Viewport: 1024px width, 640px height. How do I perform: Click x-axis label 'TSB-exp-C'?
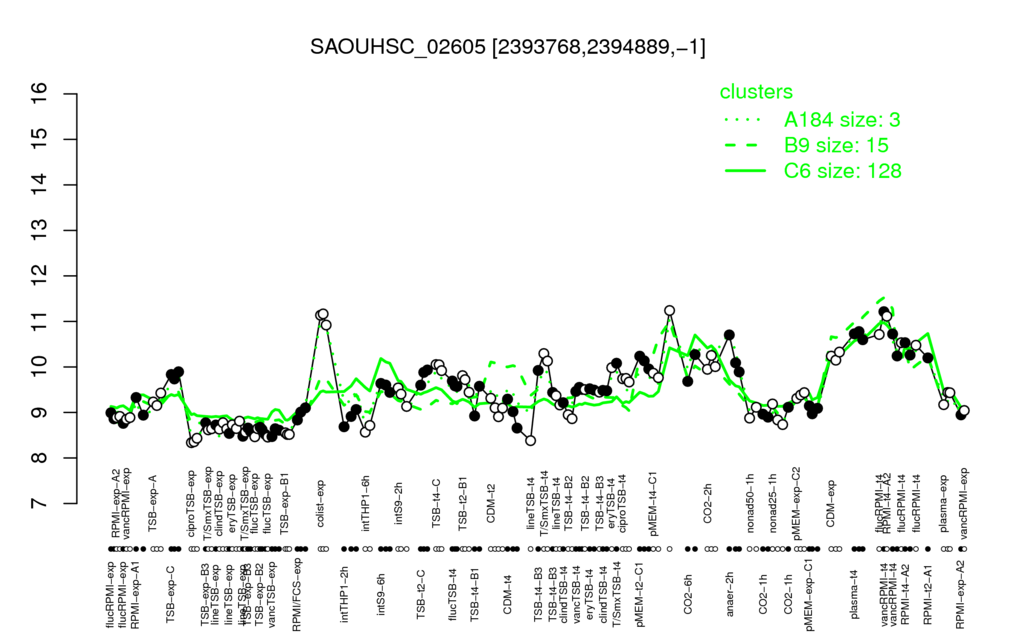tap(170, 594)
